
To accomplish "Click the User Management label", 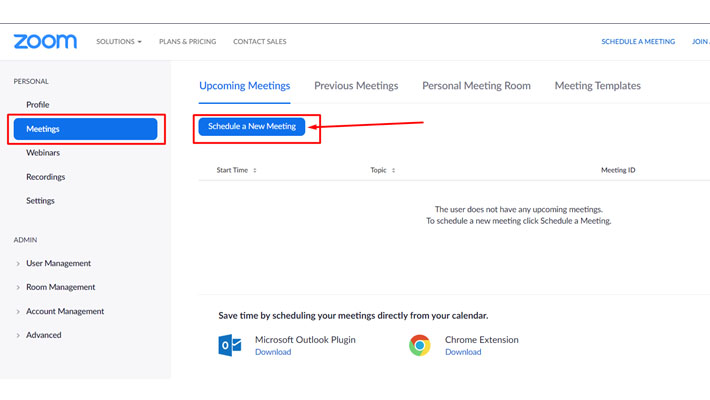I will tap(58, 263).
